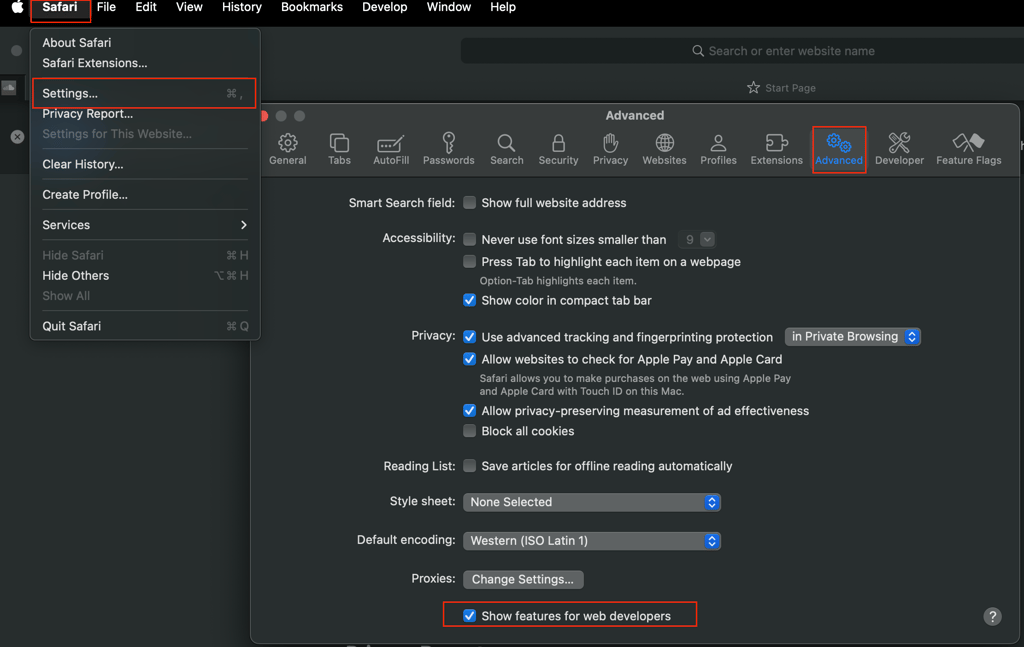
Task: Open the Developer settings pane
Action: 899,150
